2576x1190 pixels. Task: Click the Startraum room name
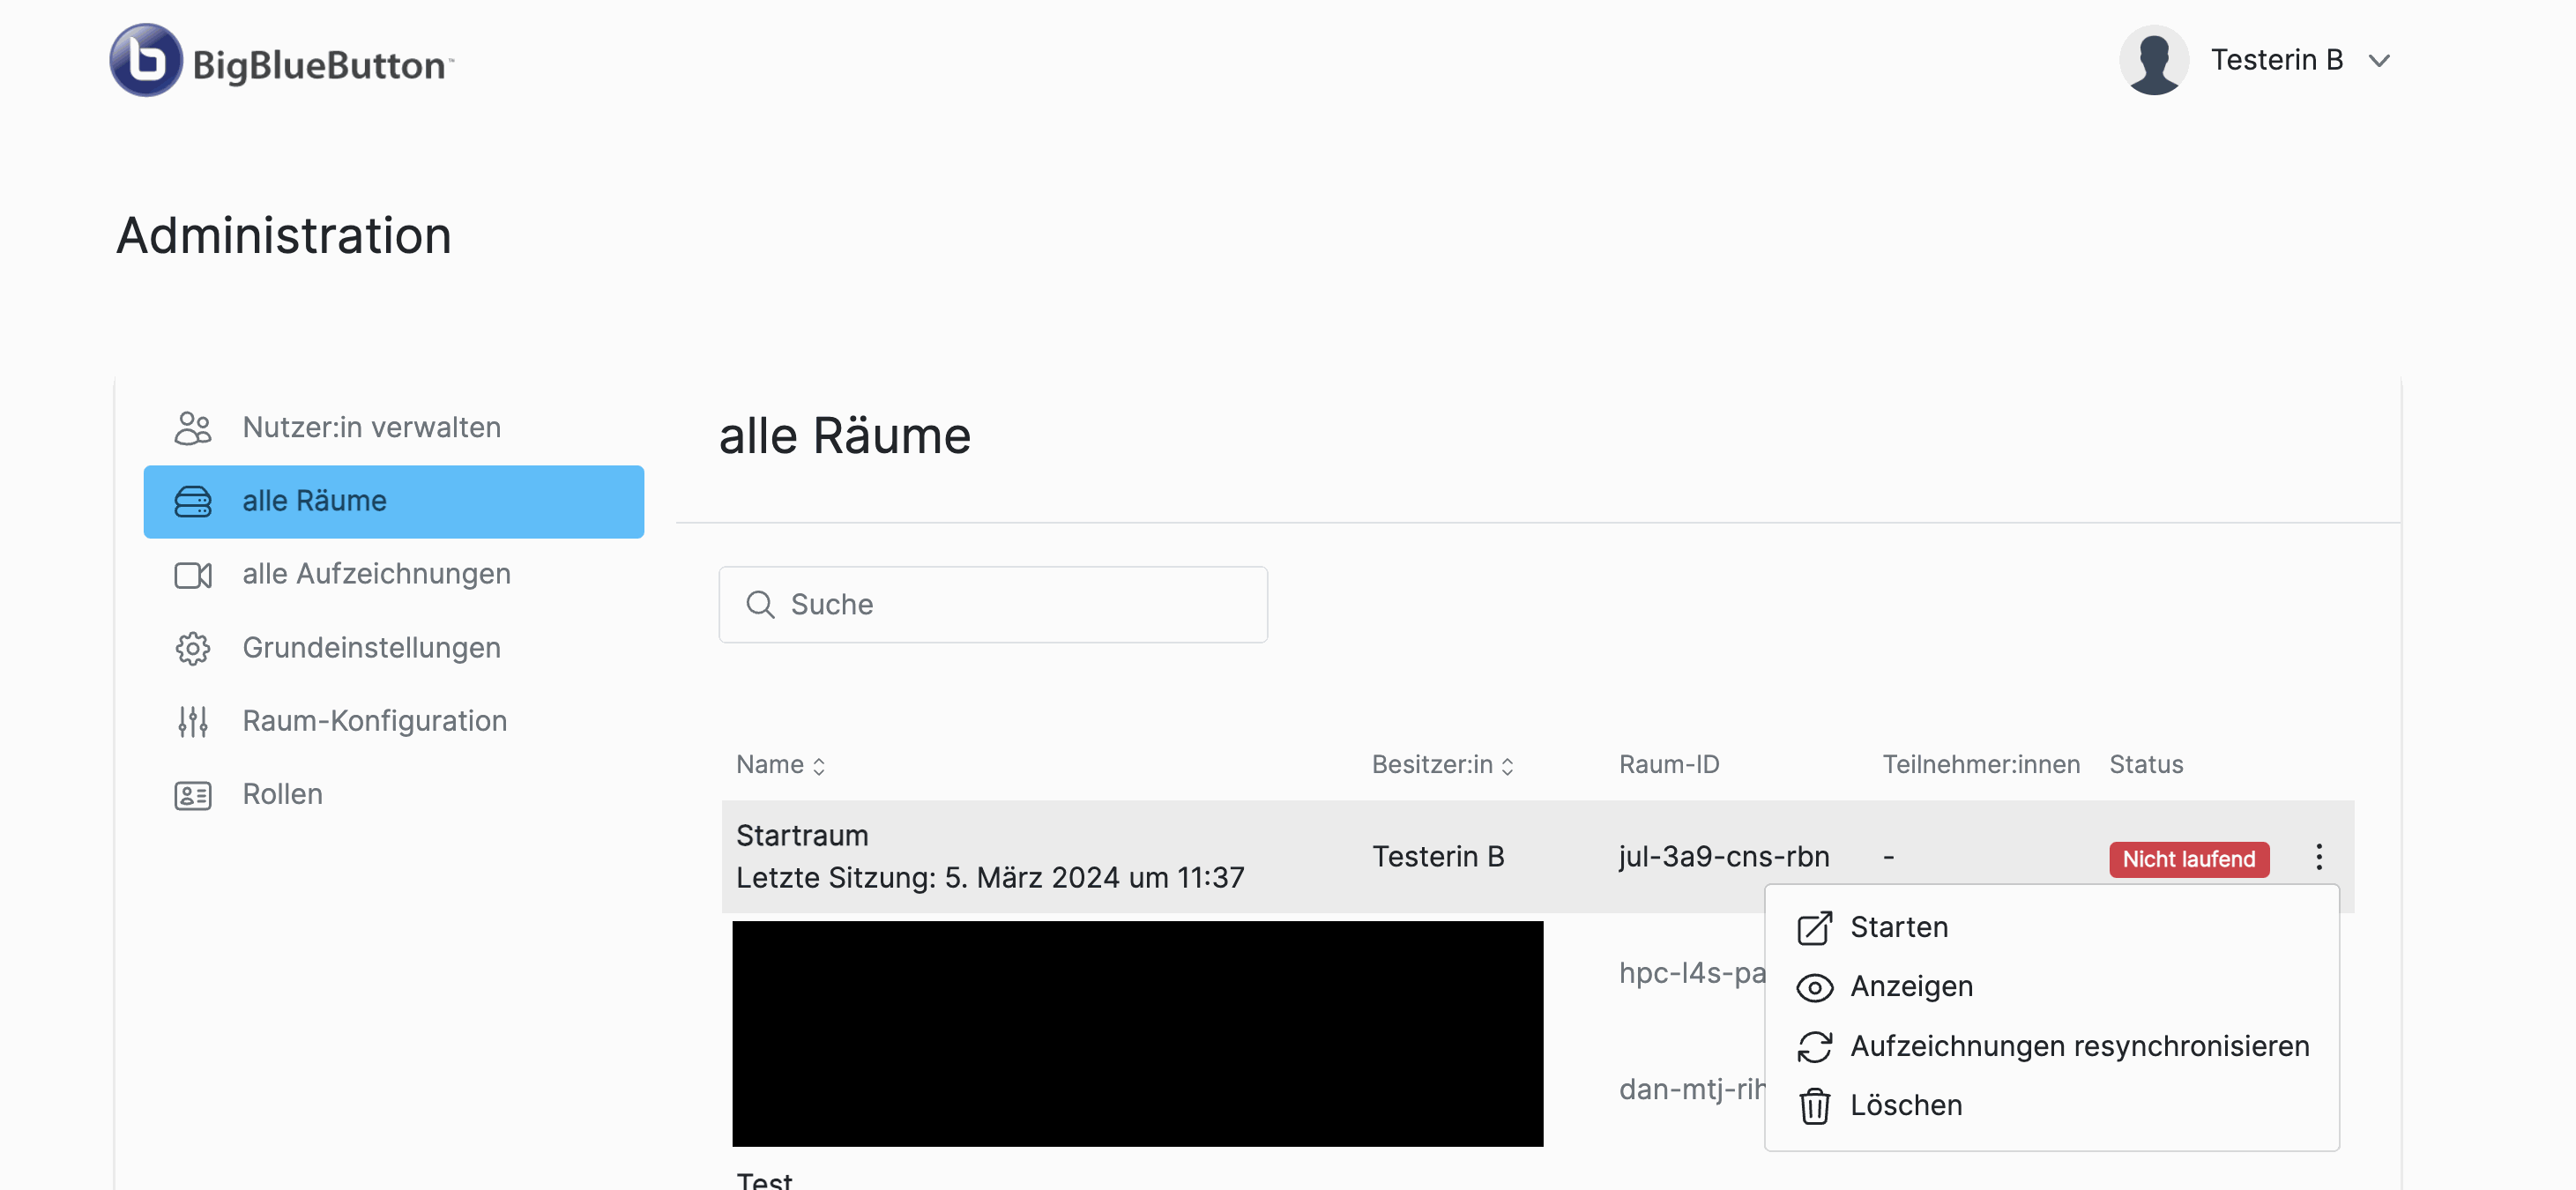[802, 836]
